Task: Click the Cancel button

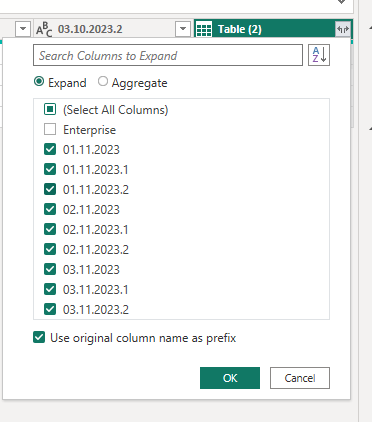Action: [x=300, y=378]
